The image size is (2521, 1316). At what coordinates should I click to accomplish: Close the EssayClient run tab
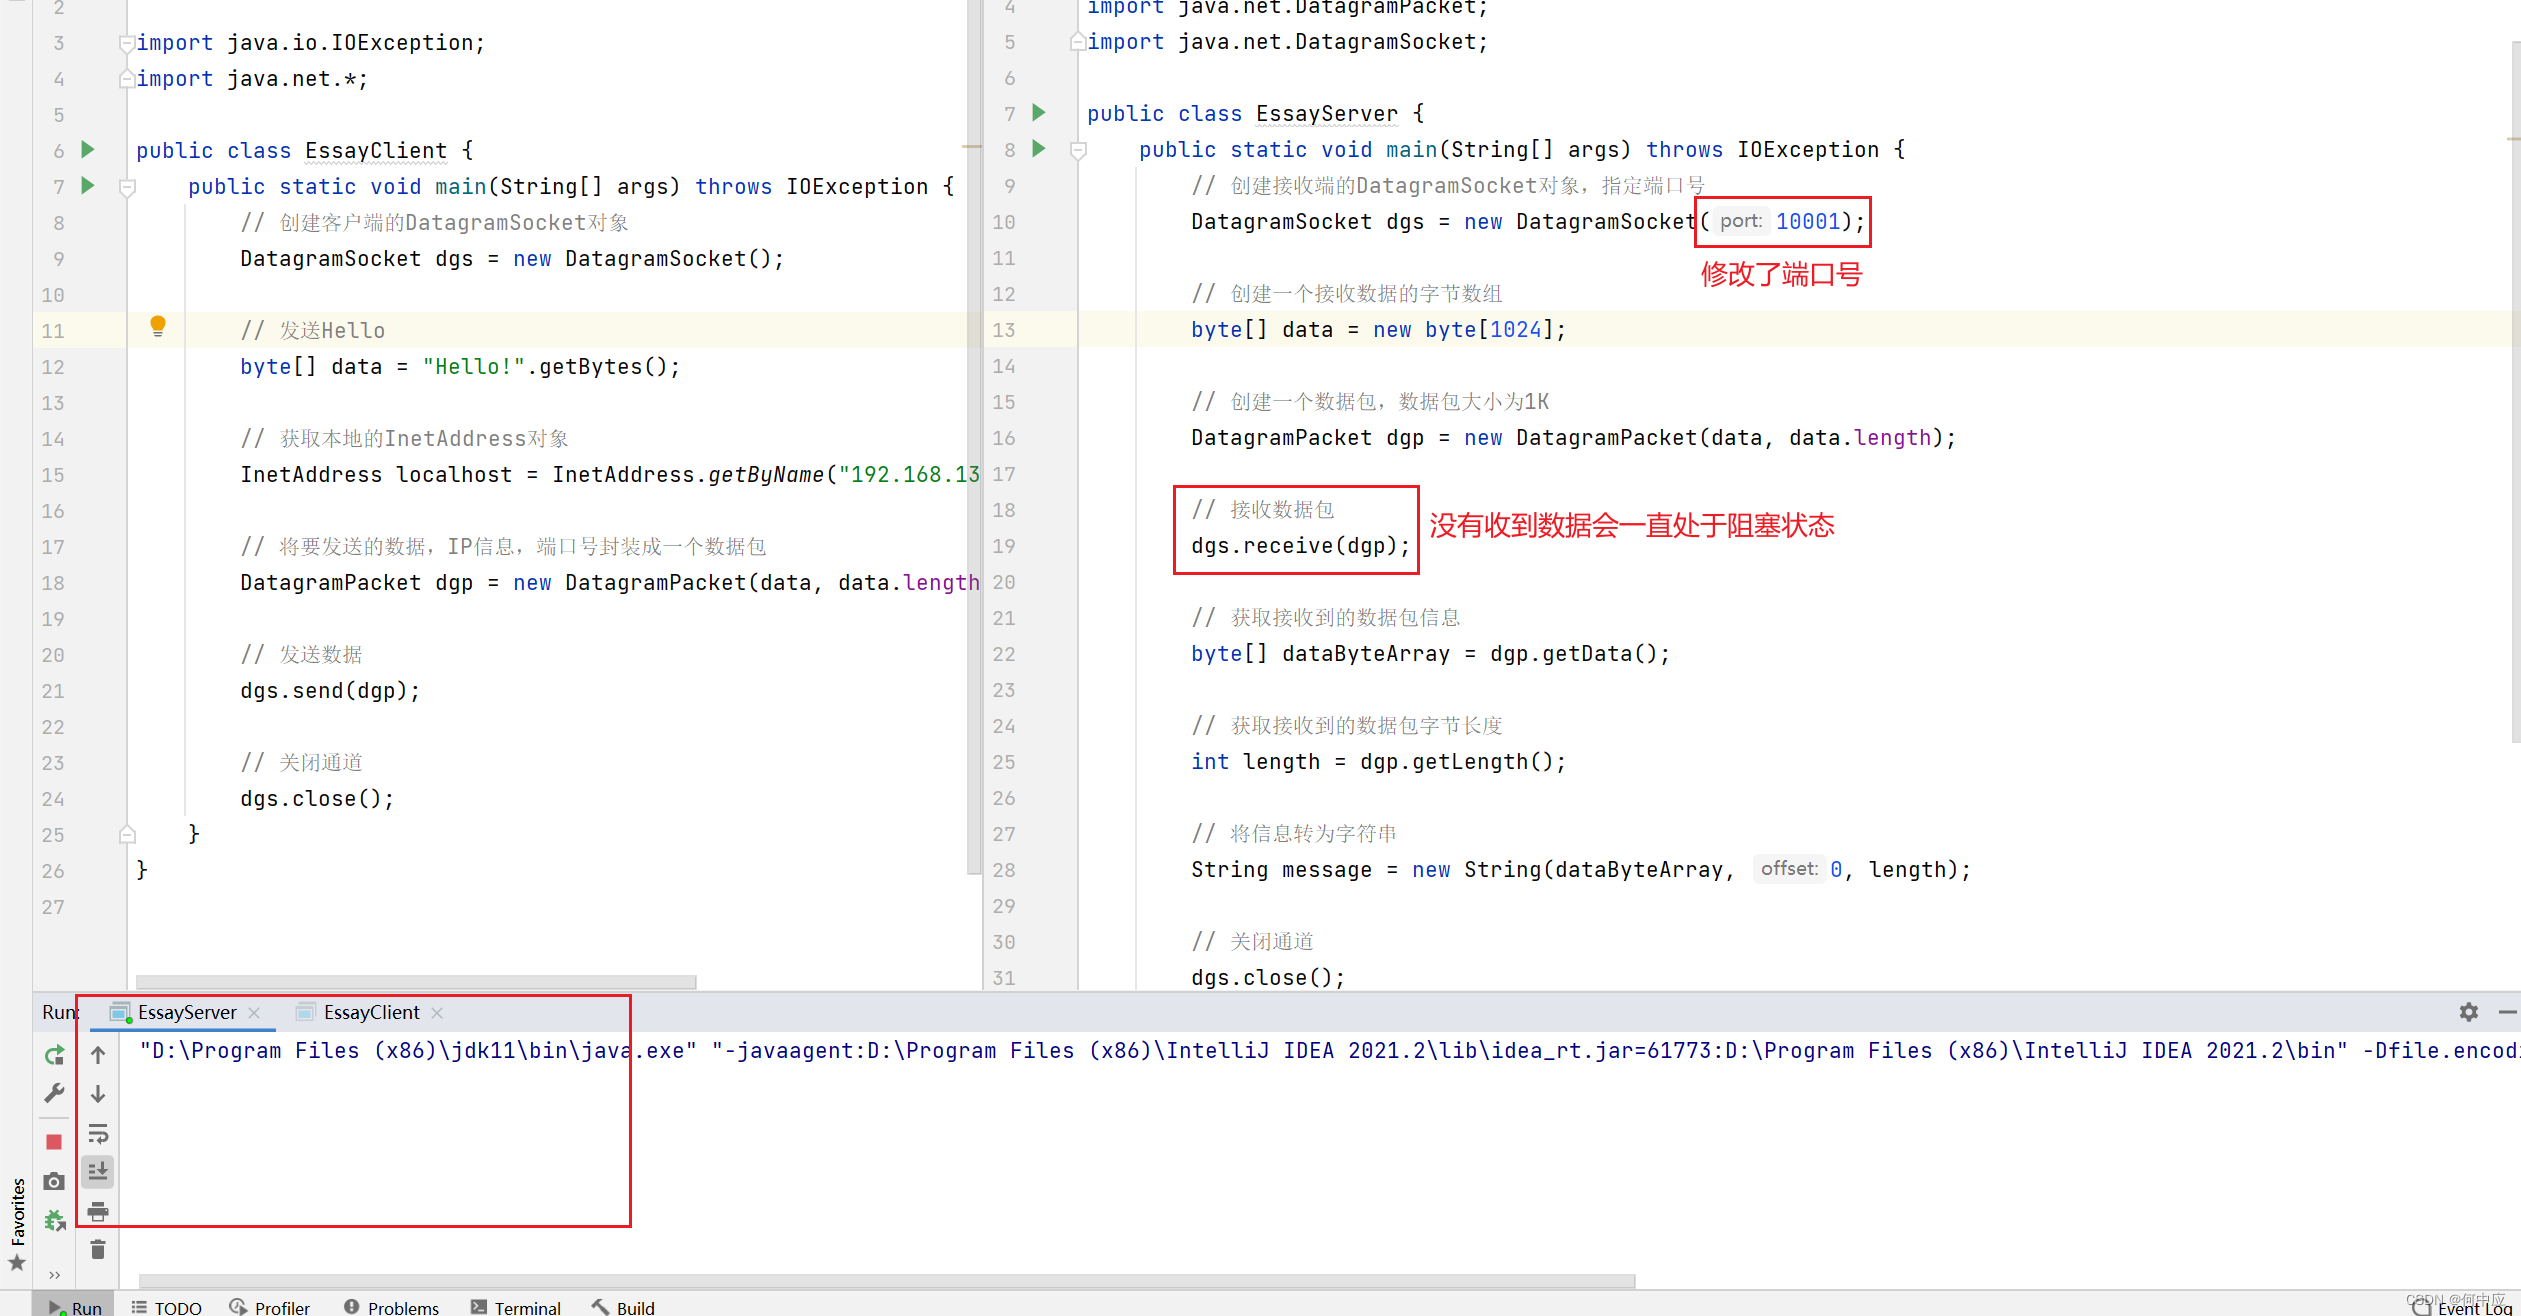pos(437,1013)
